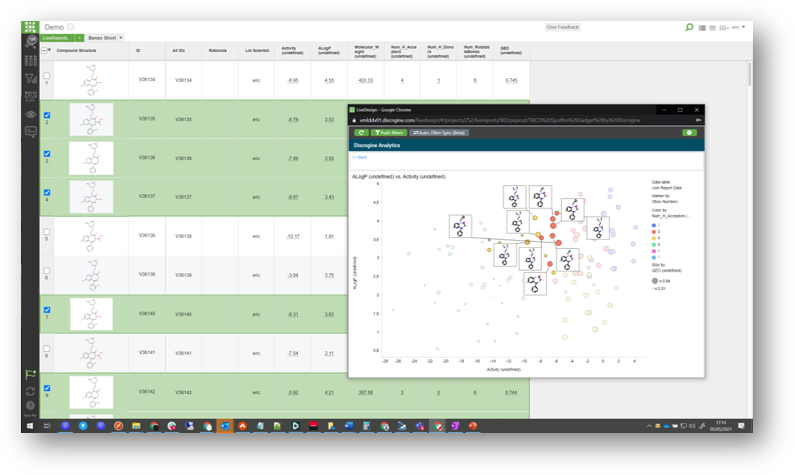
Task: Click the Auto. Filter Sync (Beta) button
Action: (439, 133)
